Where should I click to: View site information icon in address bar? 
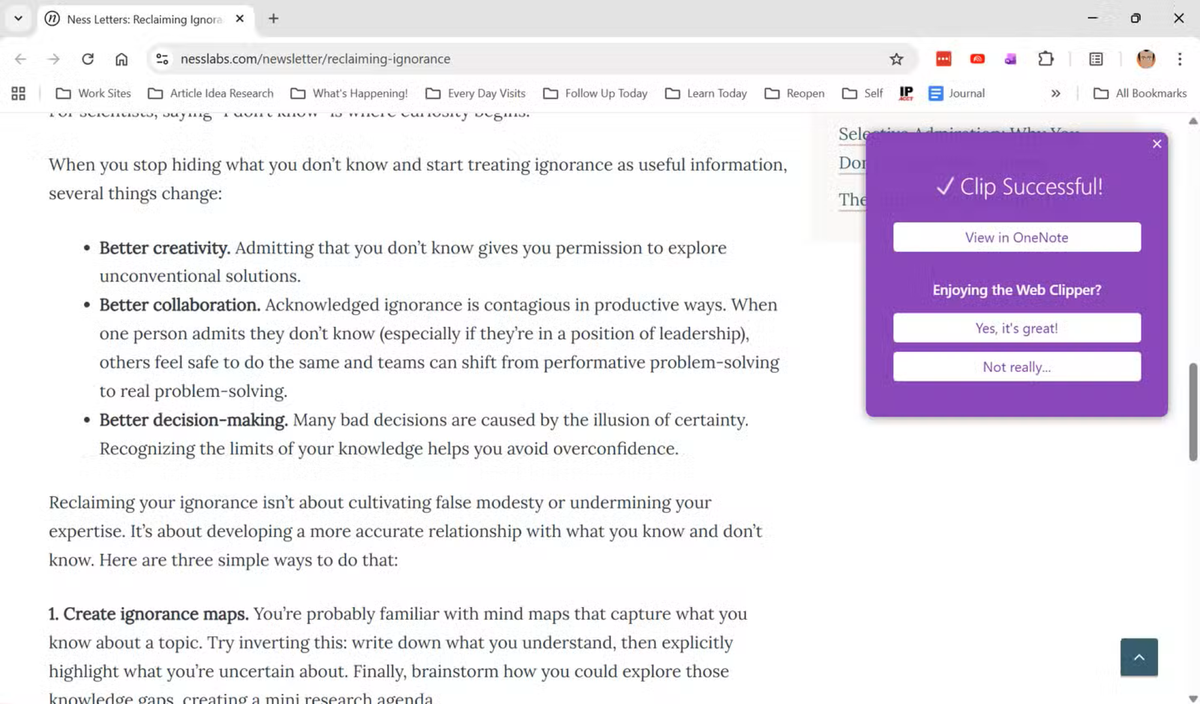tap(162, 59)
